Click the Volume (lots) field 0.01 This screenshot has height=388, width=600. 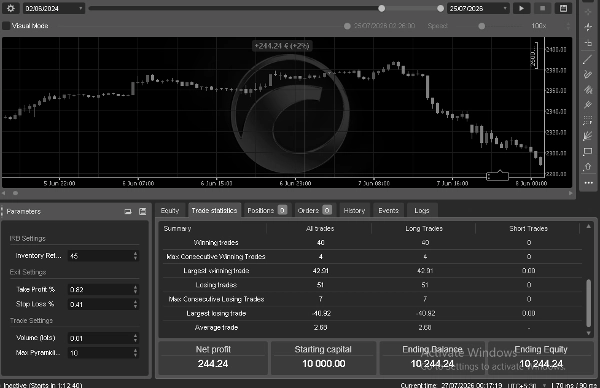(x=103, y=338)
